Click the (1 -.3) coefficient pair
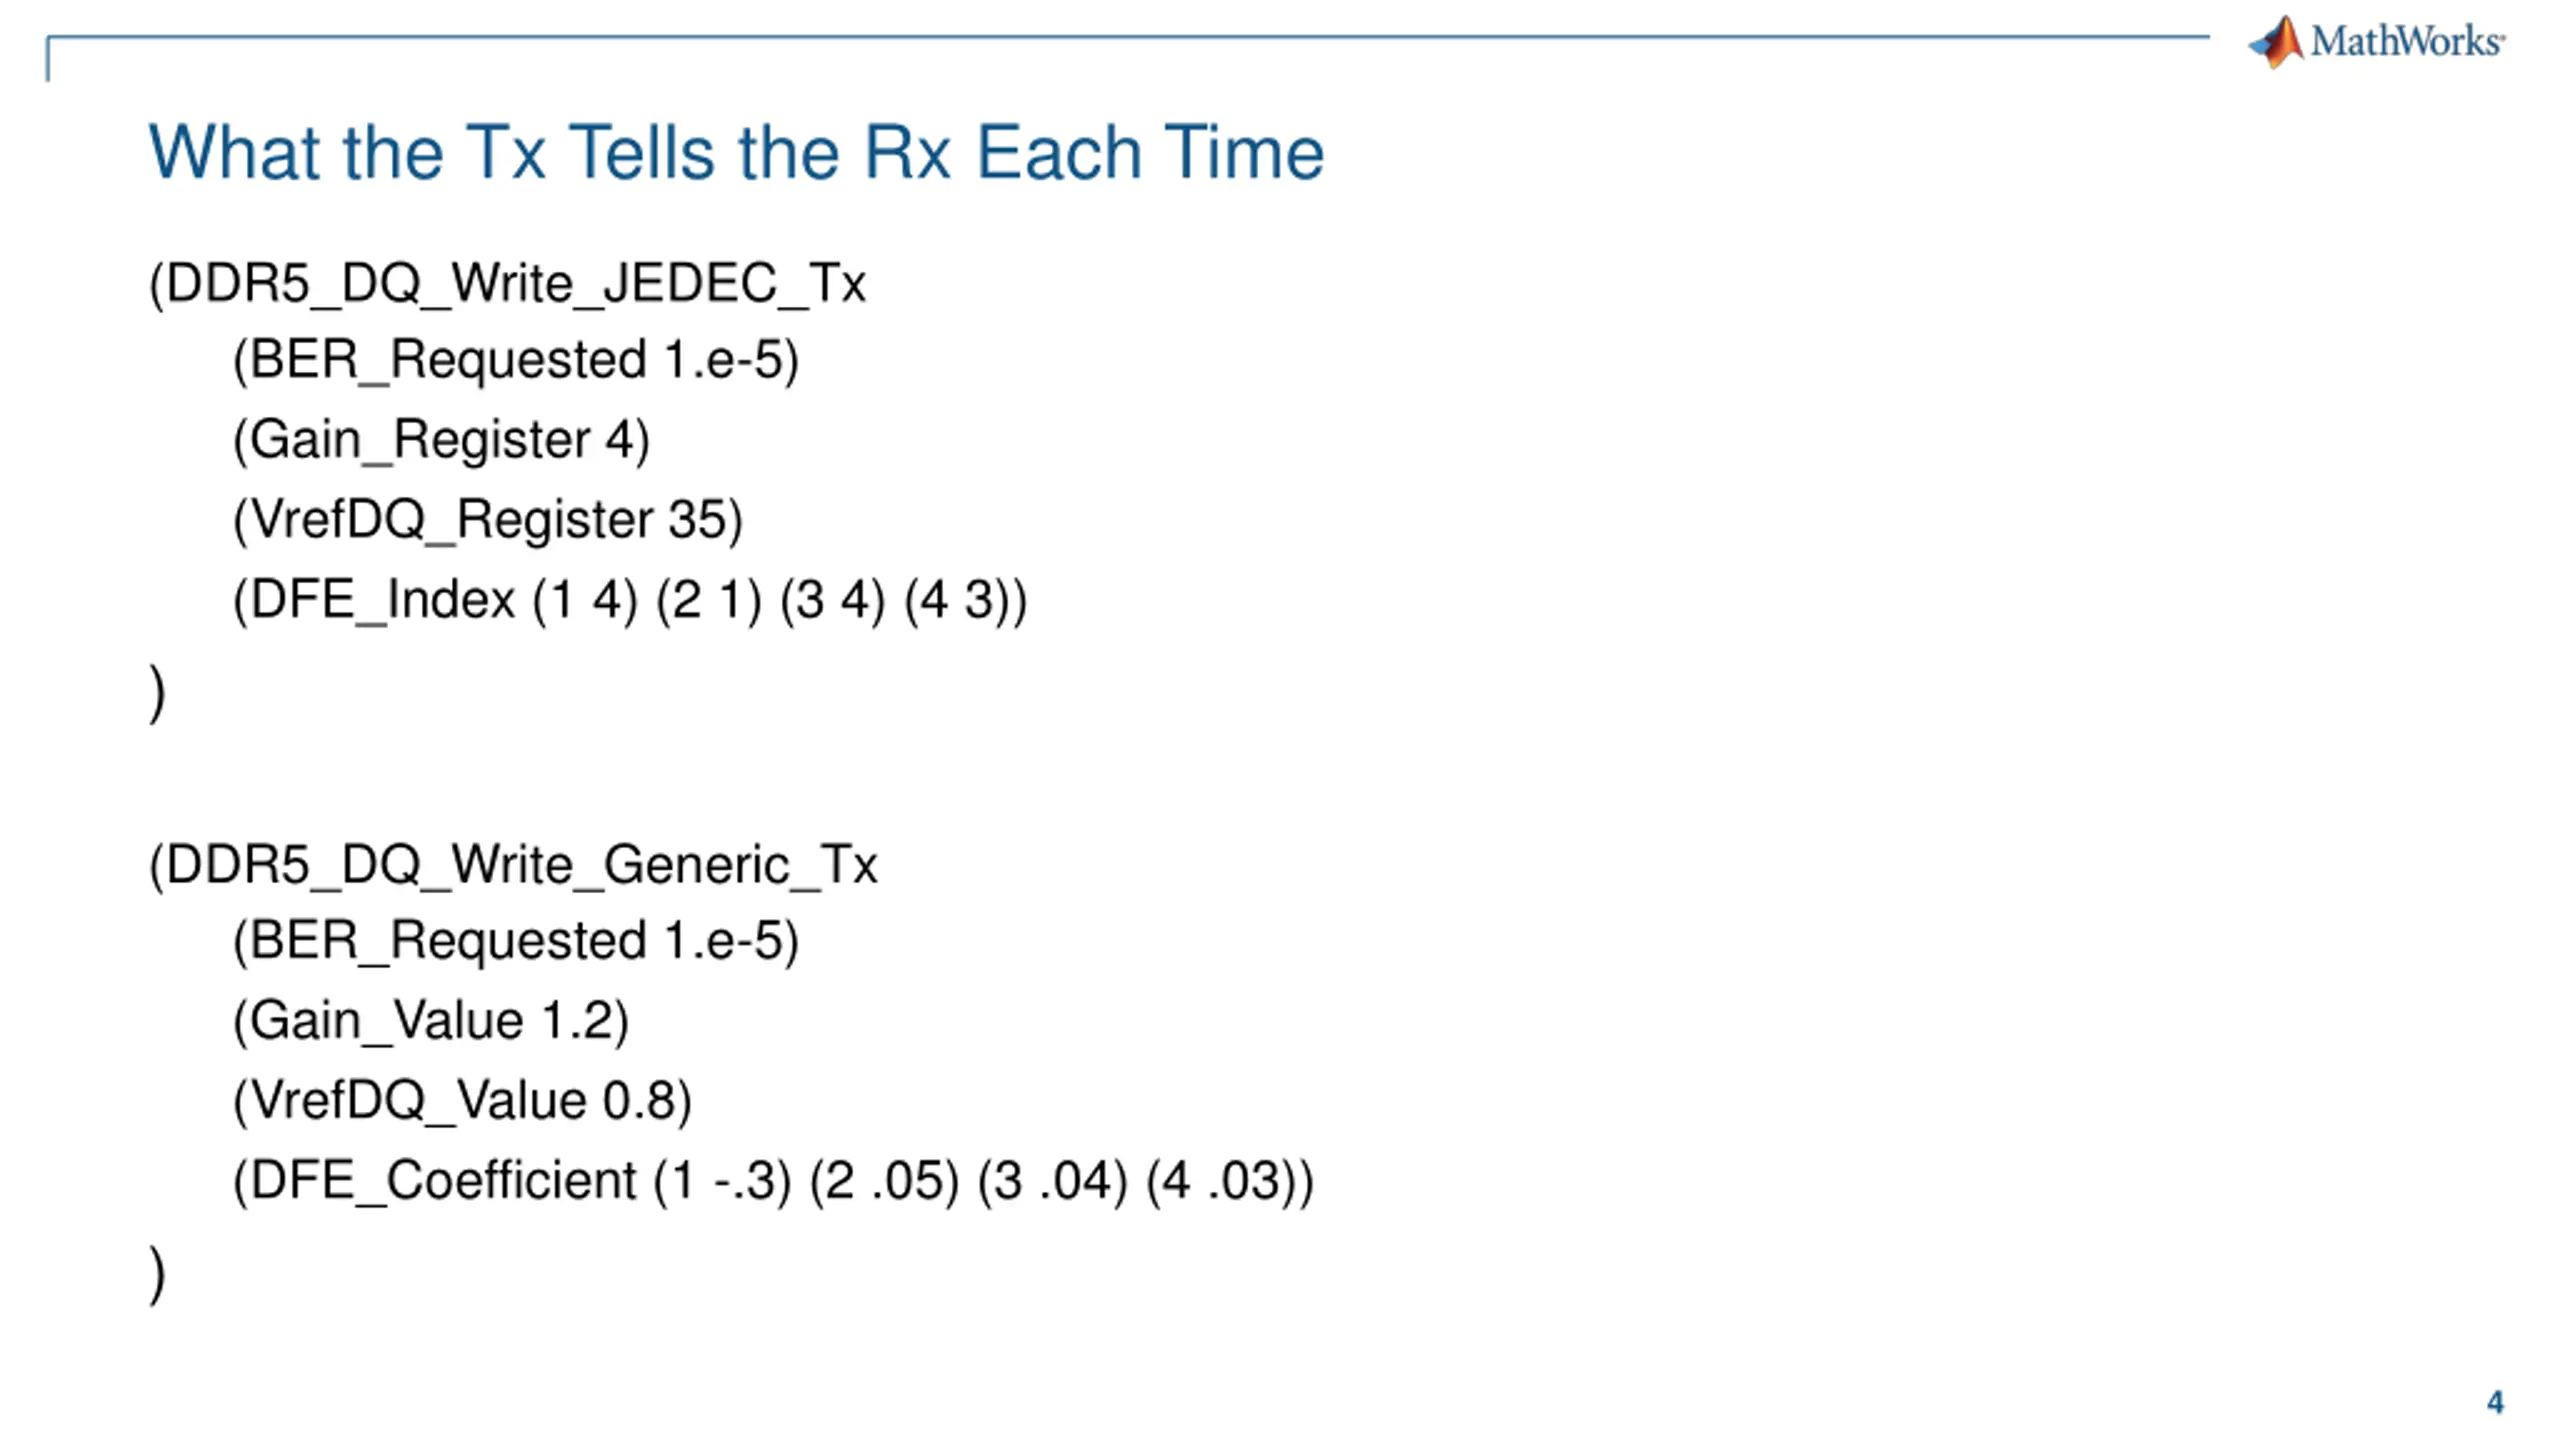The image size is (2560, 1440). (x=723, y=1181)
